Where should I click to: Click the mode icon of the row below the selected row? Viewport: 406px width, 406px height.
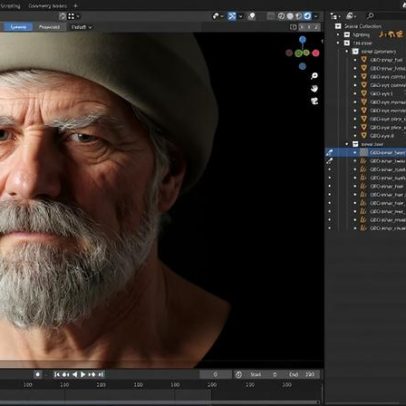click(x=329, y=161)
